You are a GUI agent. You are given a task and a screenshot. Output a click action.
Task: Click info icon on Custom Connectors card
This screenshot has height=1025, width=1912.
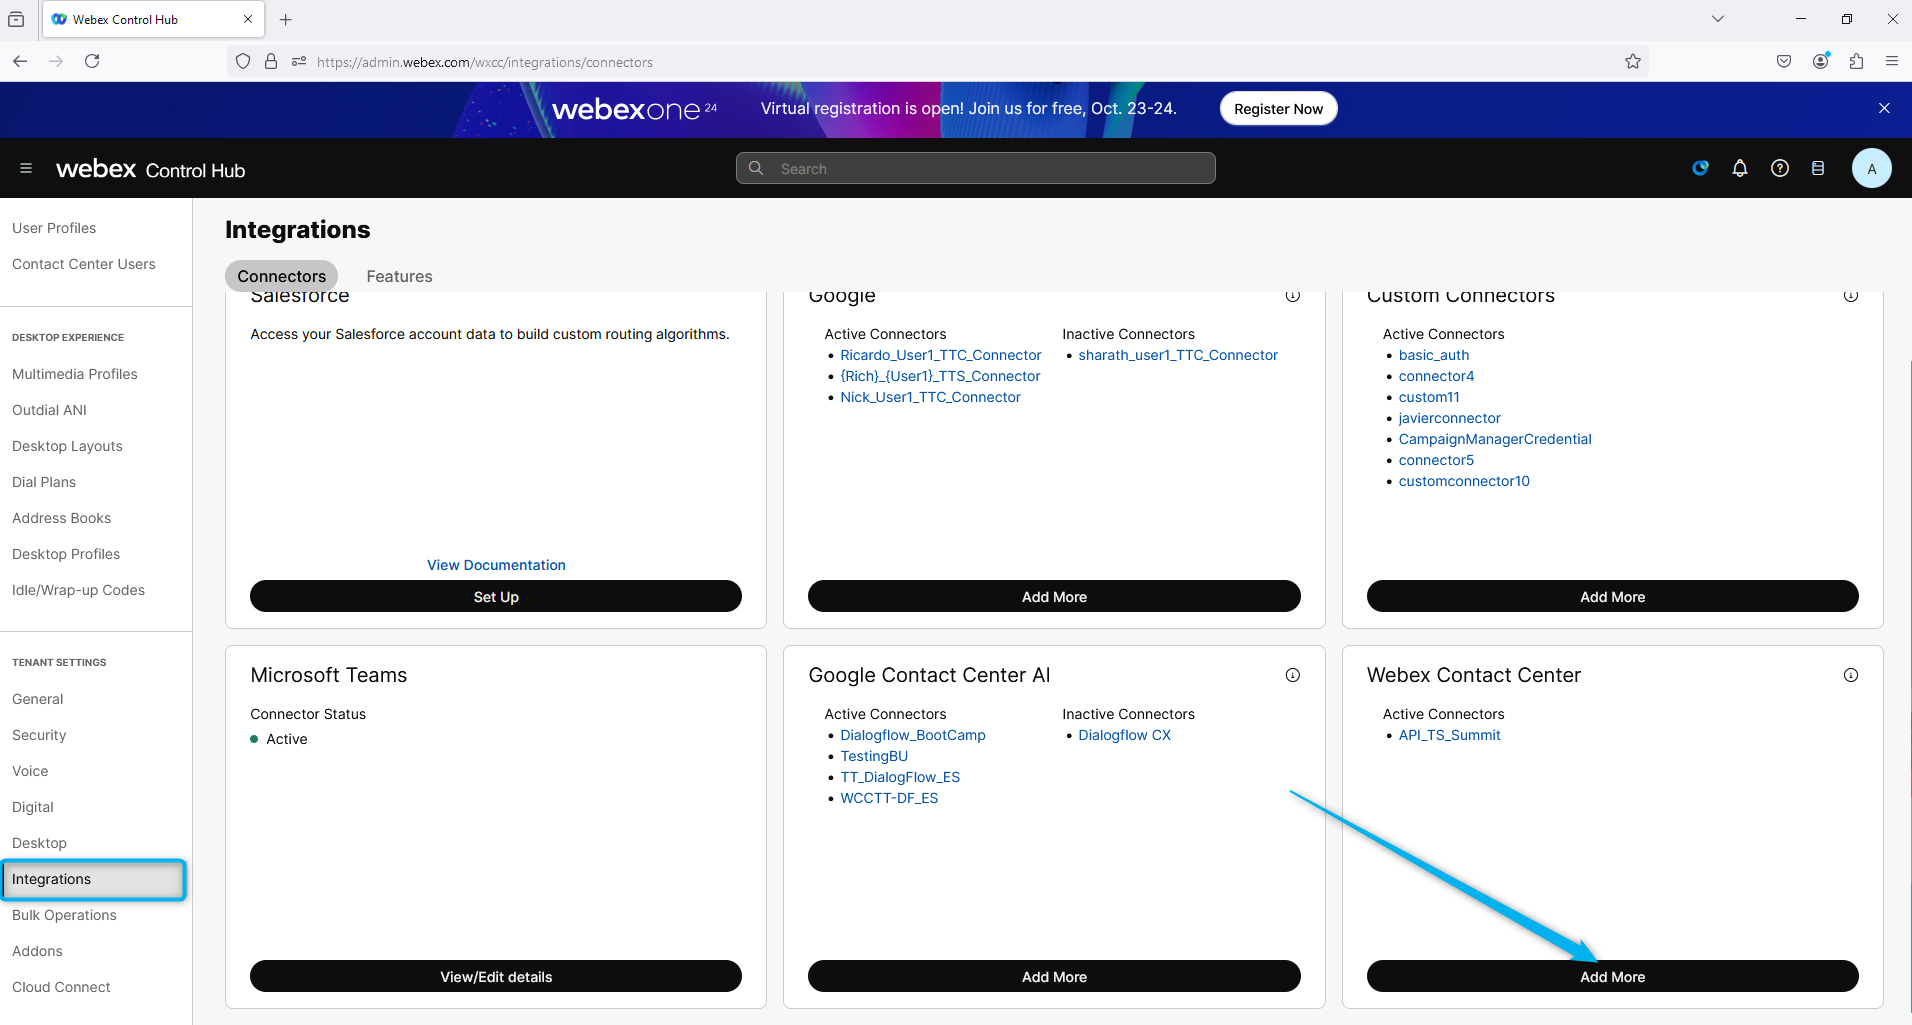(1851, 296)
